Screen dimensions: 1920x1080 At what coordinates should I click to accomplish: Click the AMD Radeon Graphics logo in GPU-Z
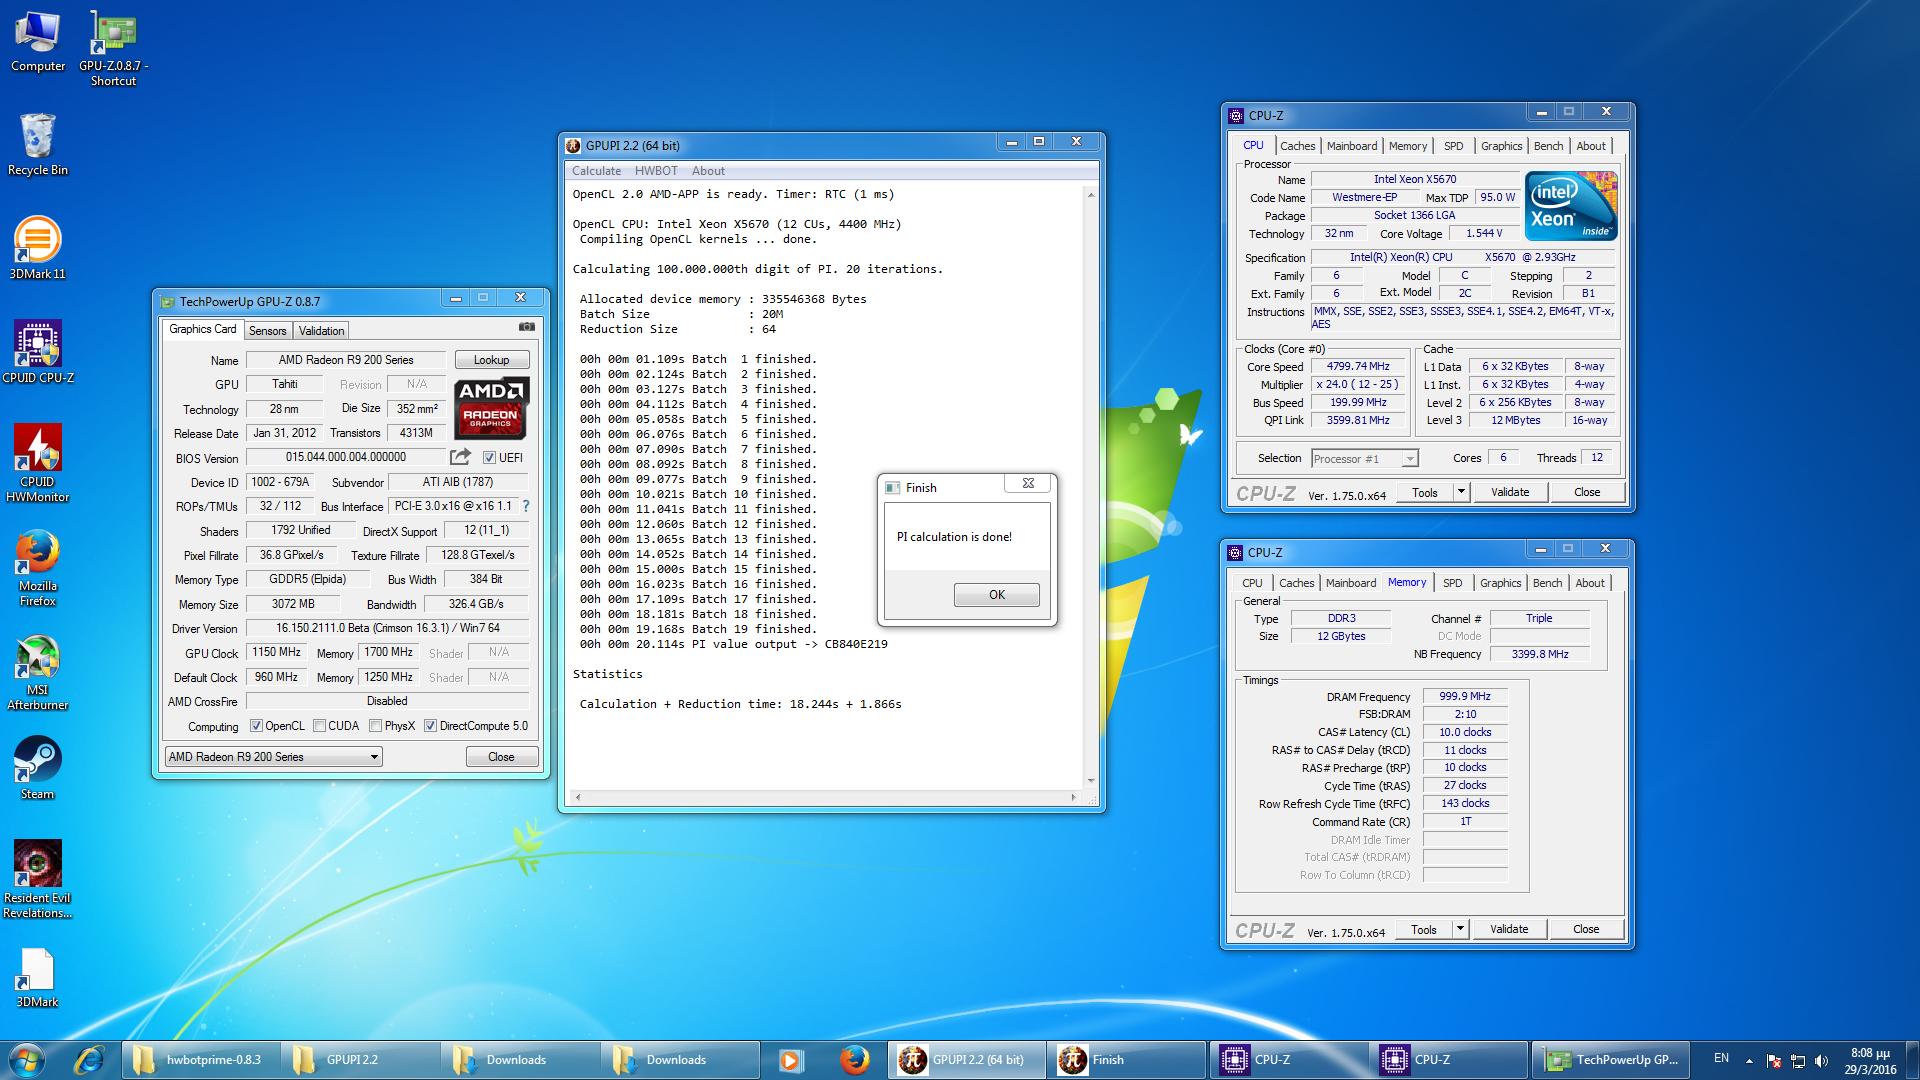tap(491, 408)
